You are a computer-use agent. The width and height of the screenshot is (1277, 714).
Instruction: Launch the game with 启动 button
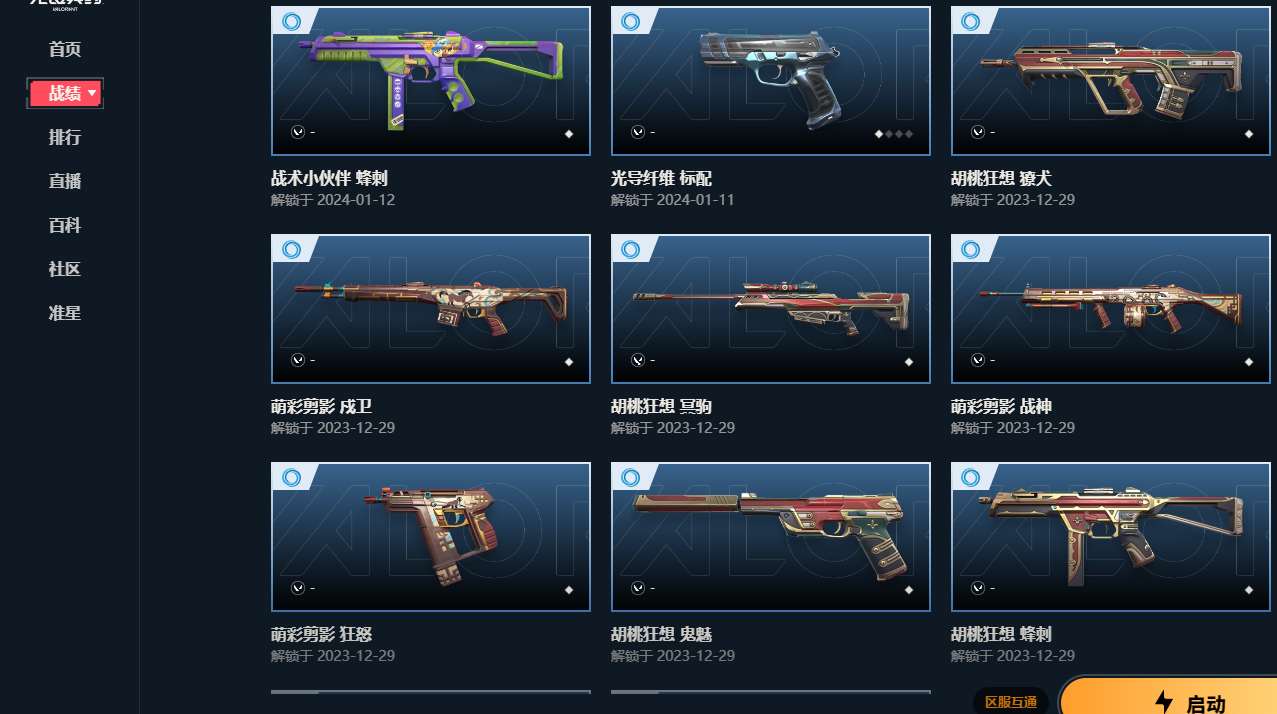point(1170,697)
